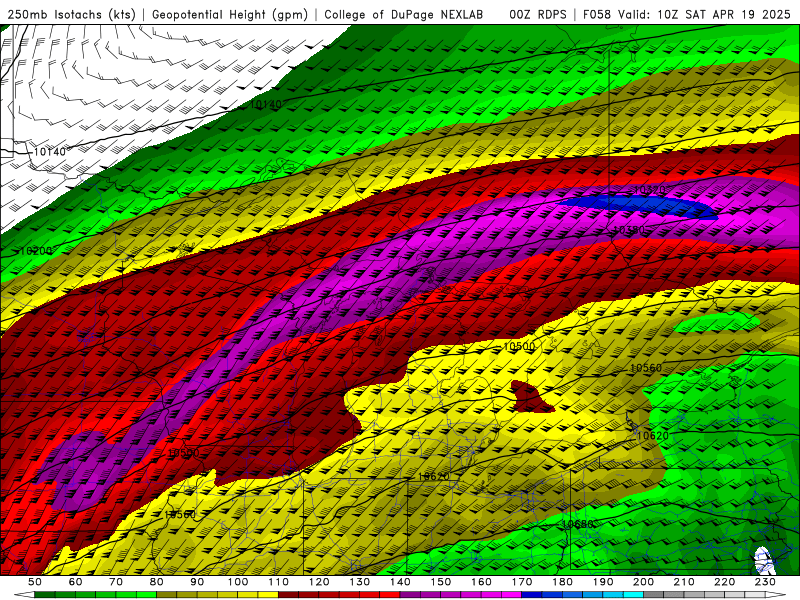Click the 200 knot color scale label
This screenshot has width=800, height=600.
coord(643,582)
